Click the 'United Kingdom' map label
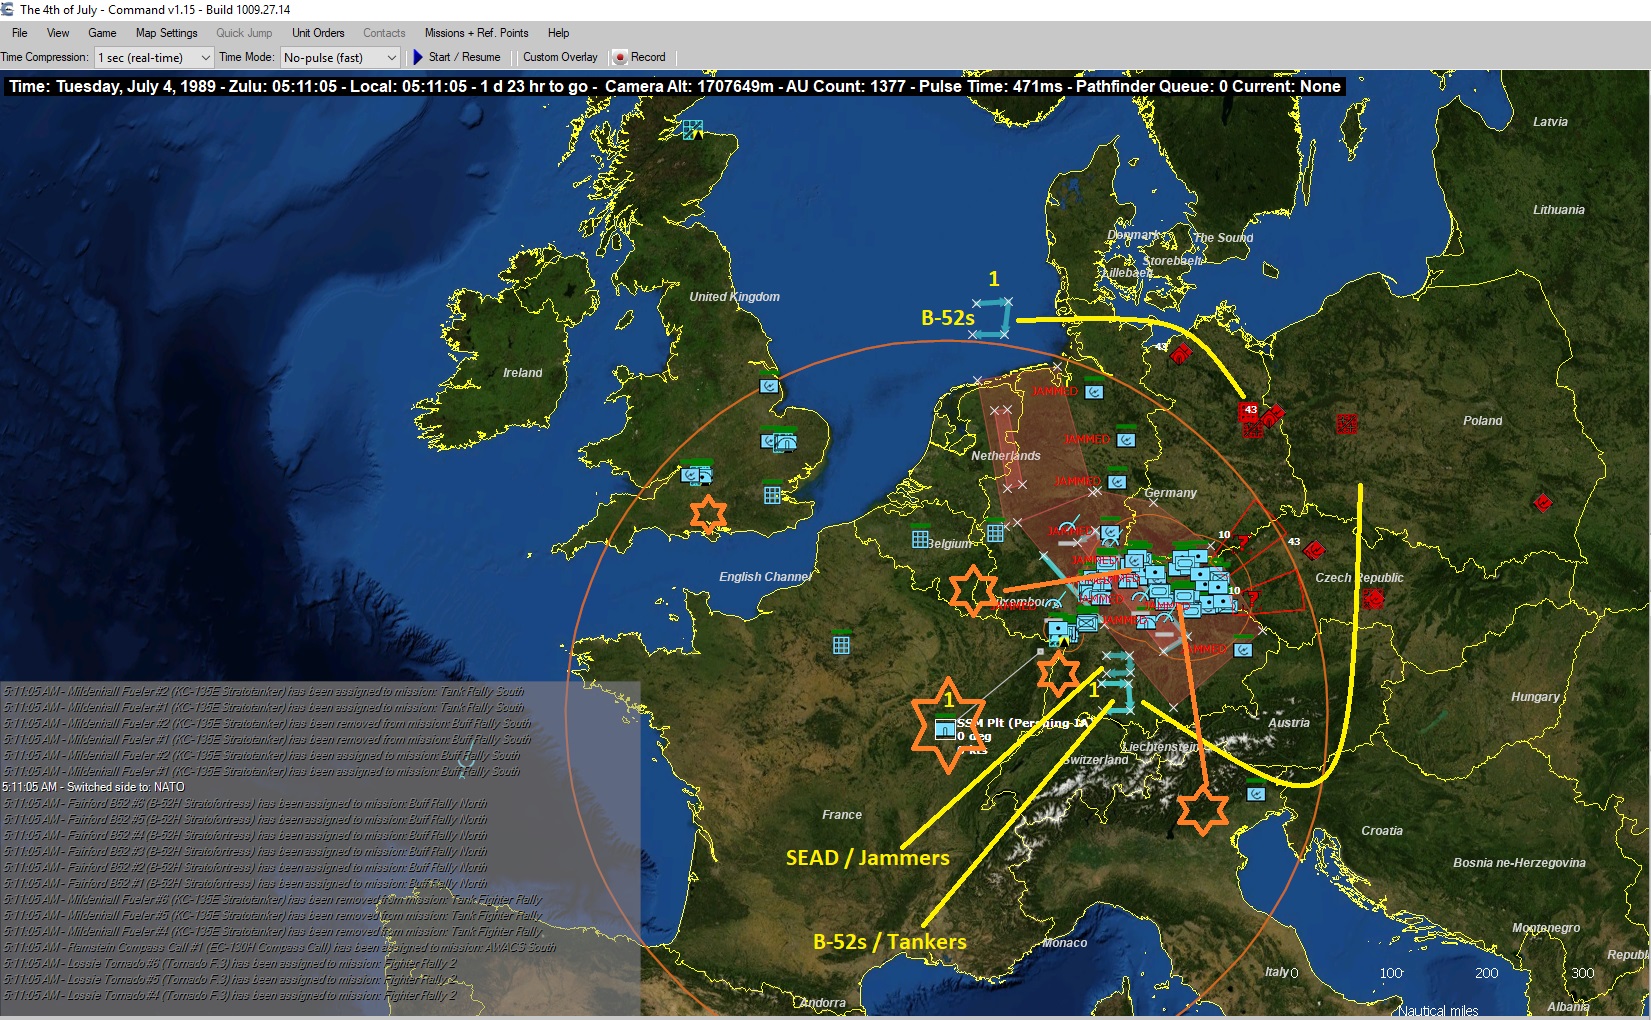Viewport: 1651px width, 1020px height. 734,297
